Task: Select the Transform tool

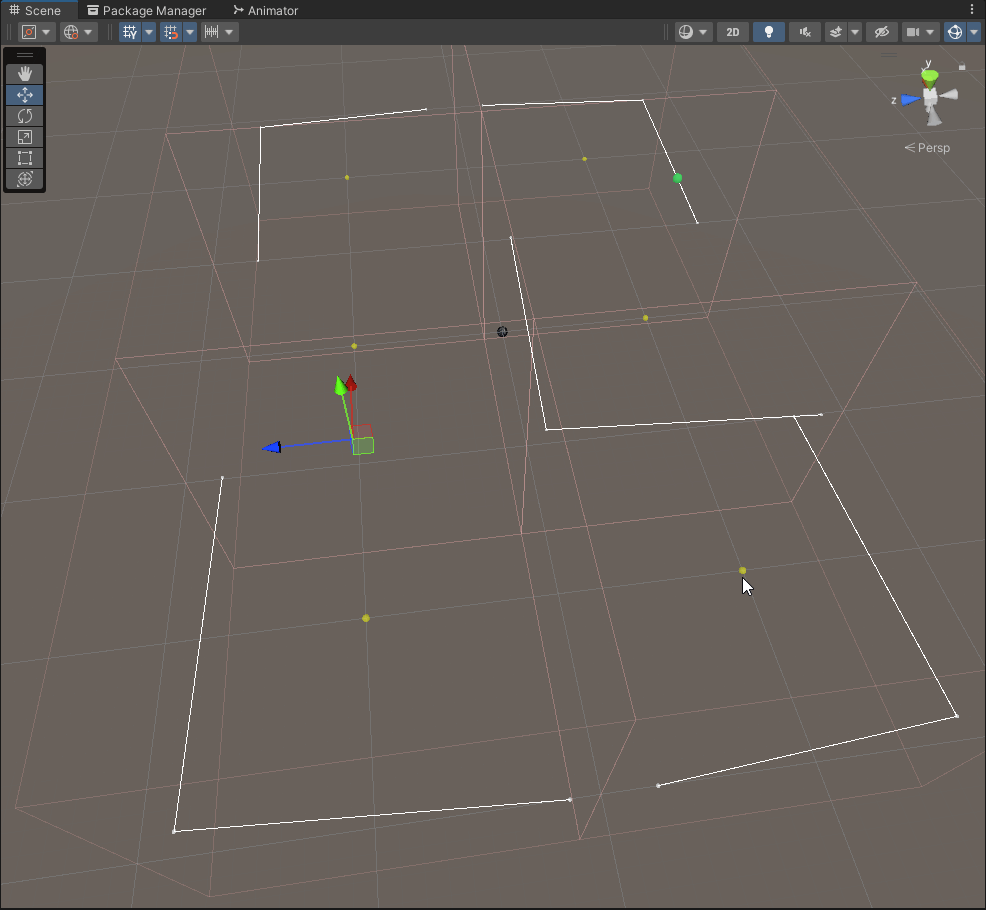Action: 25,179
